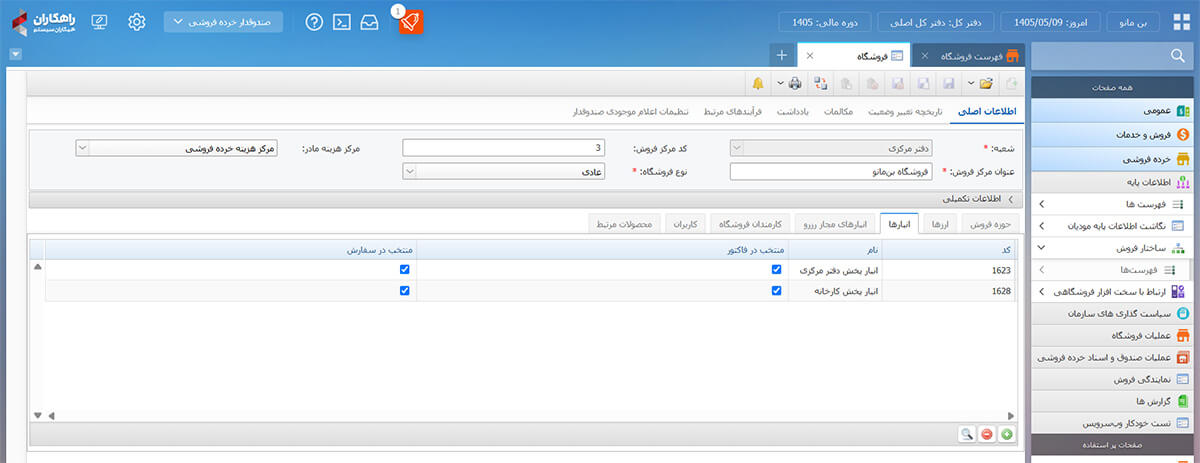Image resolution: width=1200 pixels, height=463 pixels.
Task: Click the magnifier search icon below grid
Action: [x=967, y=434]
